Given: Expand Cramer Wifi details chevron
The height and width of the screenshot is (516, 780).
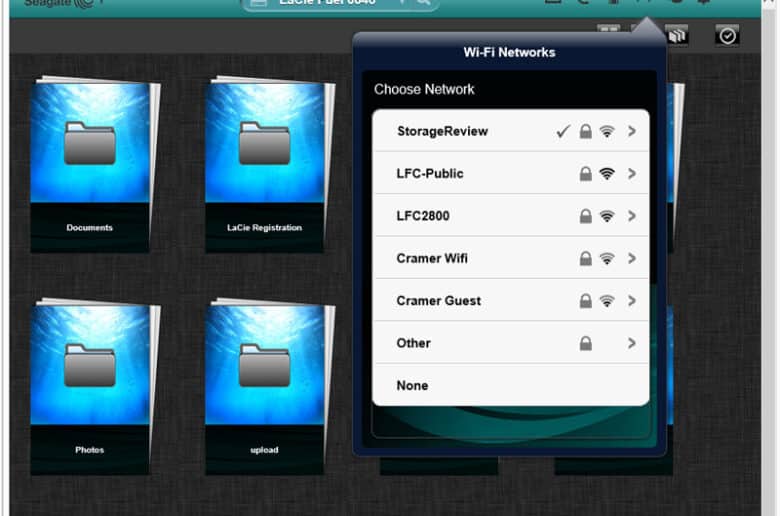Looking at the screenshot, I should (x=632, y=258).
